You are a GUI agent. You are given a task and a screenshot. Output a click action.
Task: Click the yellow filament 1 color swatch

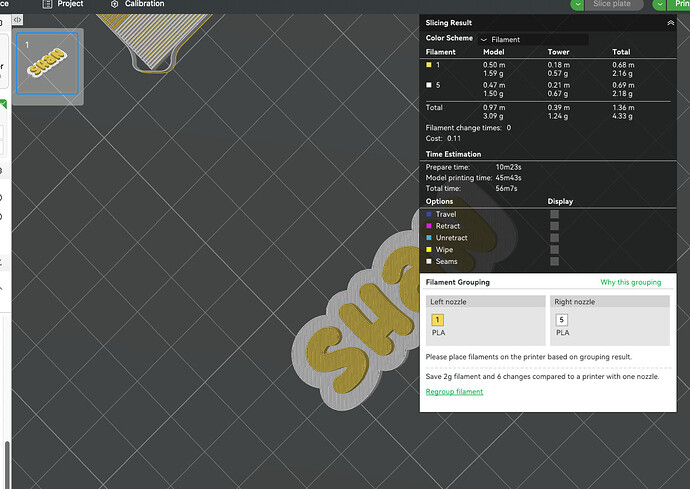(x=429, y=65)
